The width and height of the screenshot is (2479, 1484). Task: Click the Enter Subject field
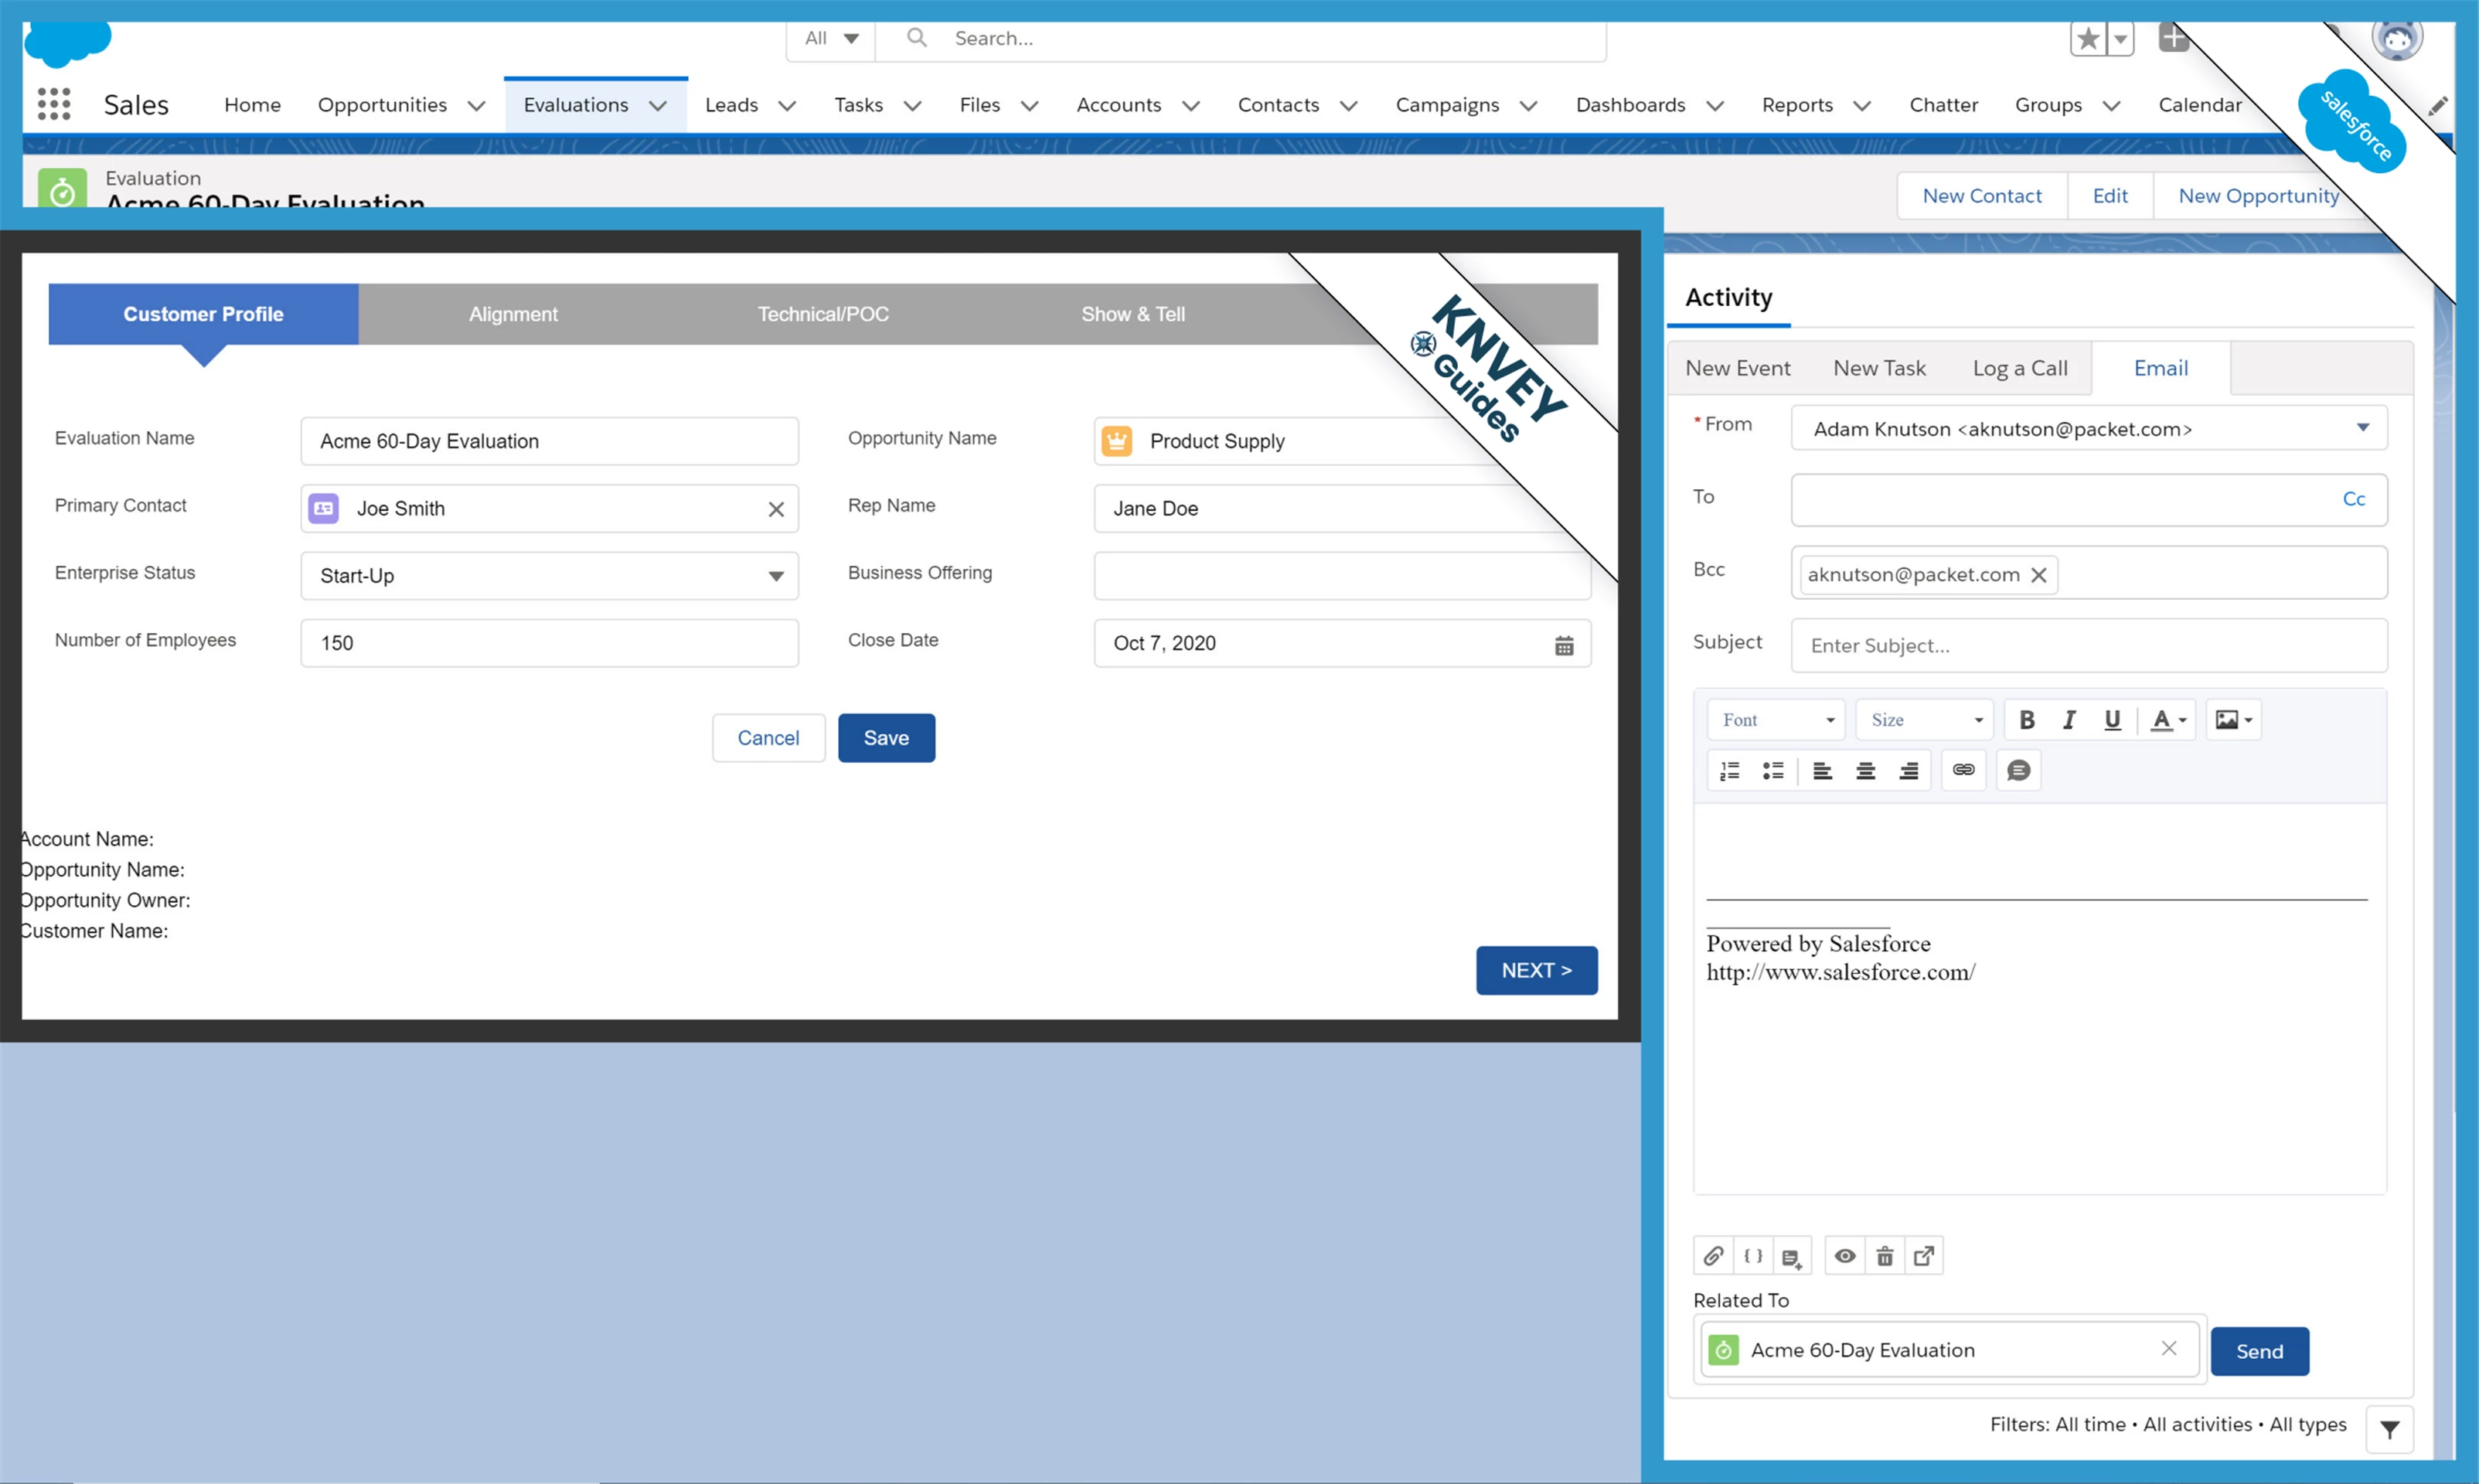tap(2088, 646)
